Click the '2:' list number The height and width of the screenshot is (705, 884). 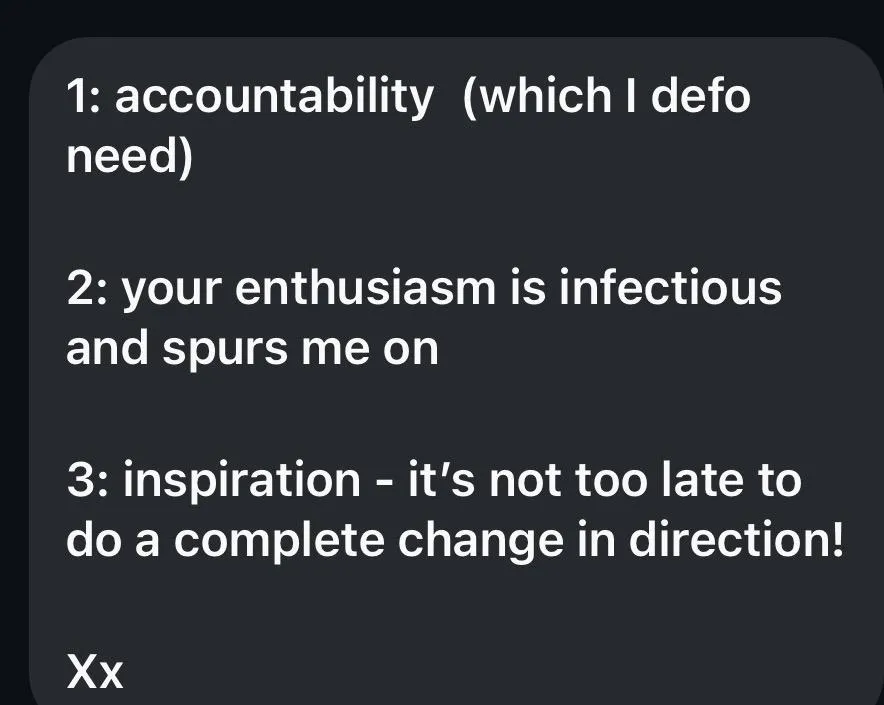89,289
